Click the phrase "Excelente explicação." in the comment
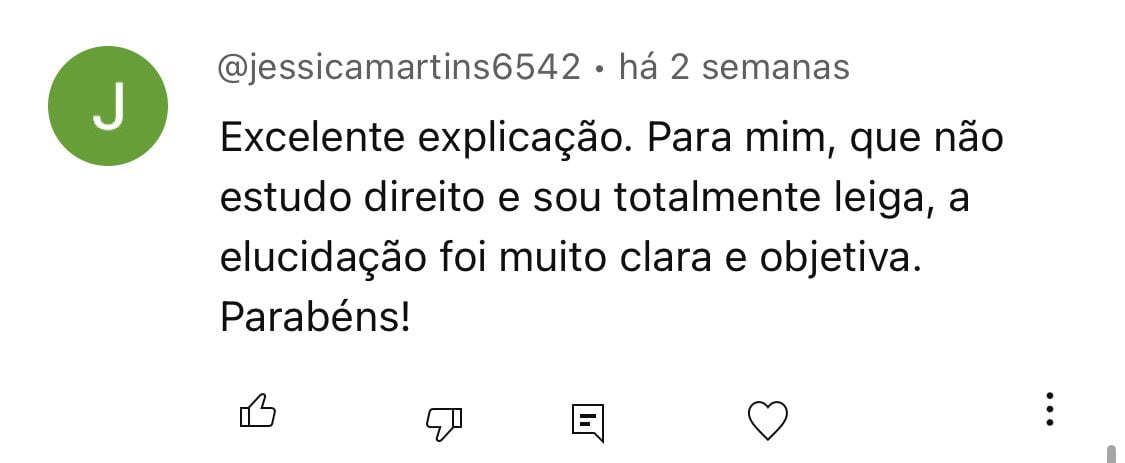The image size is (1125, 463). click(425, 138)
